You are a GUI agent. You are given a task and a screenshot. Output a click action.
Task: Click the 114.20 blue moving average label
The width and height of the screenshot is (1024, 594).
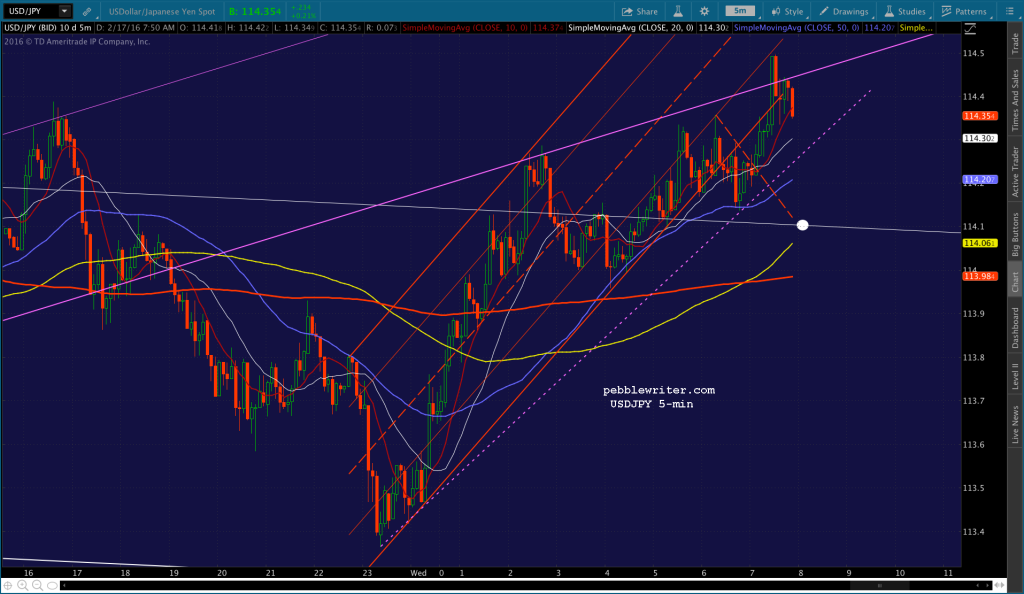click(x=980, y=180)
